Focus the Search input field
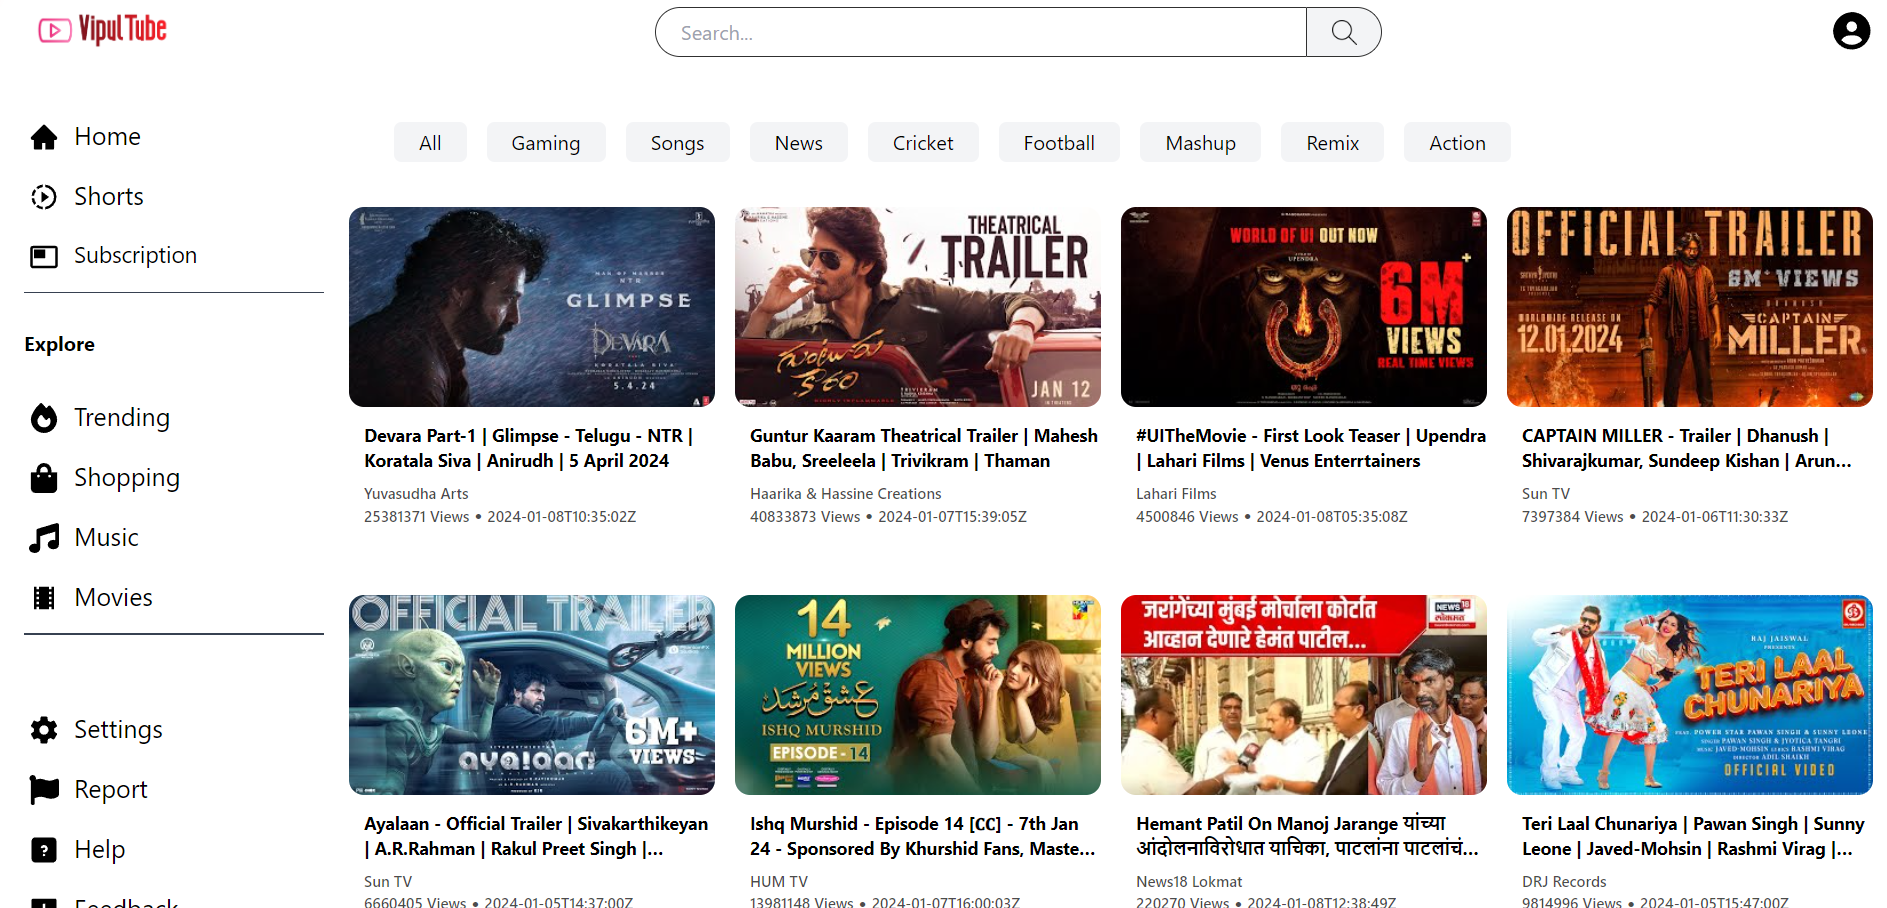The image size is (1887, 908). click(x=981, y=32)
